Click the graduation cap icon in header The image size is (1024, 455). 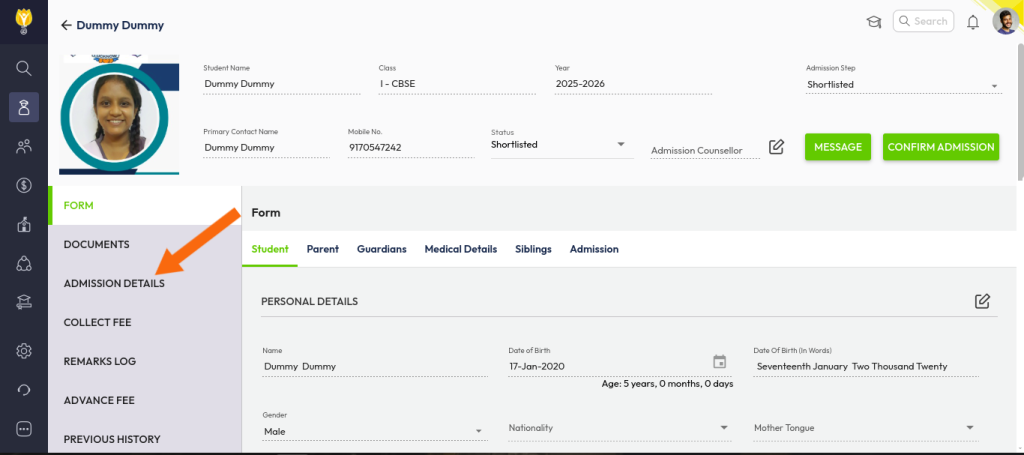point(874,22)
